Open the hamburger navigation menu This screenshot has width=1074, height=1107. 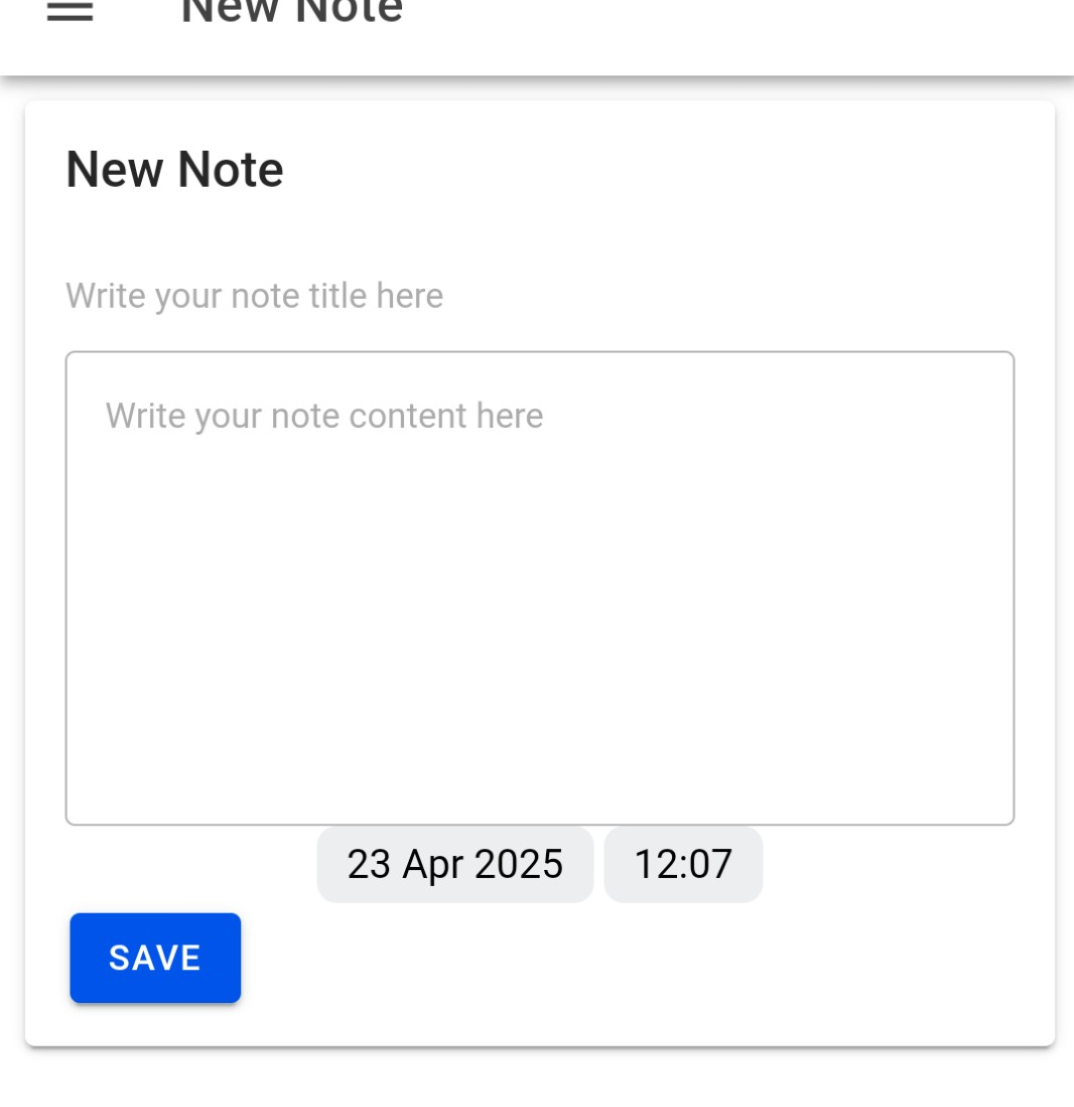(x=70, y=11)
